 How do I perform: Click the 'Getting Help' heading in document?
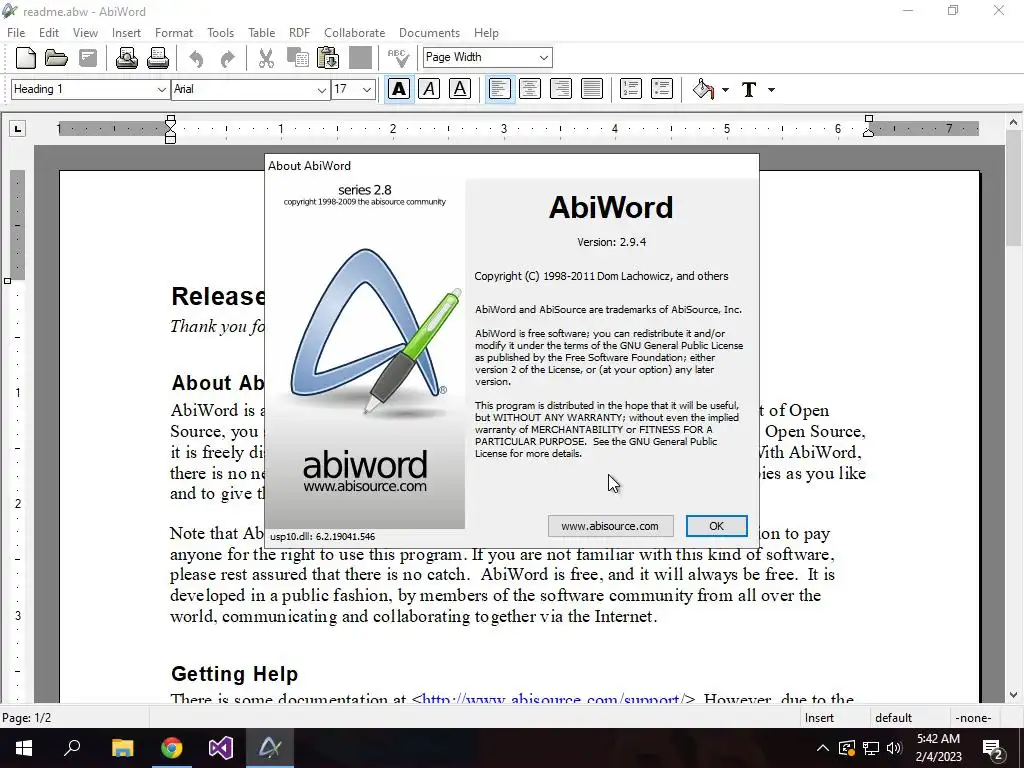click(234, 673)
